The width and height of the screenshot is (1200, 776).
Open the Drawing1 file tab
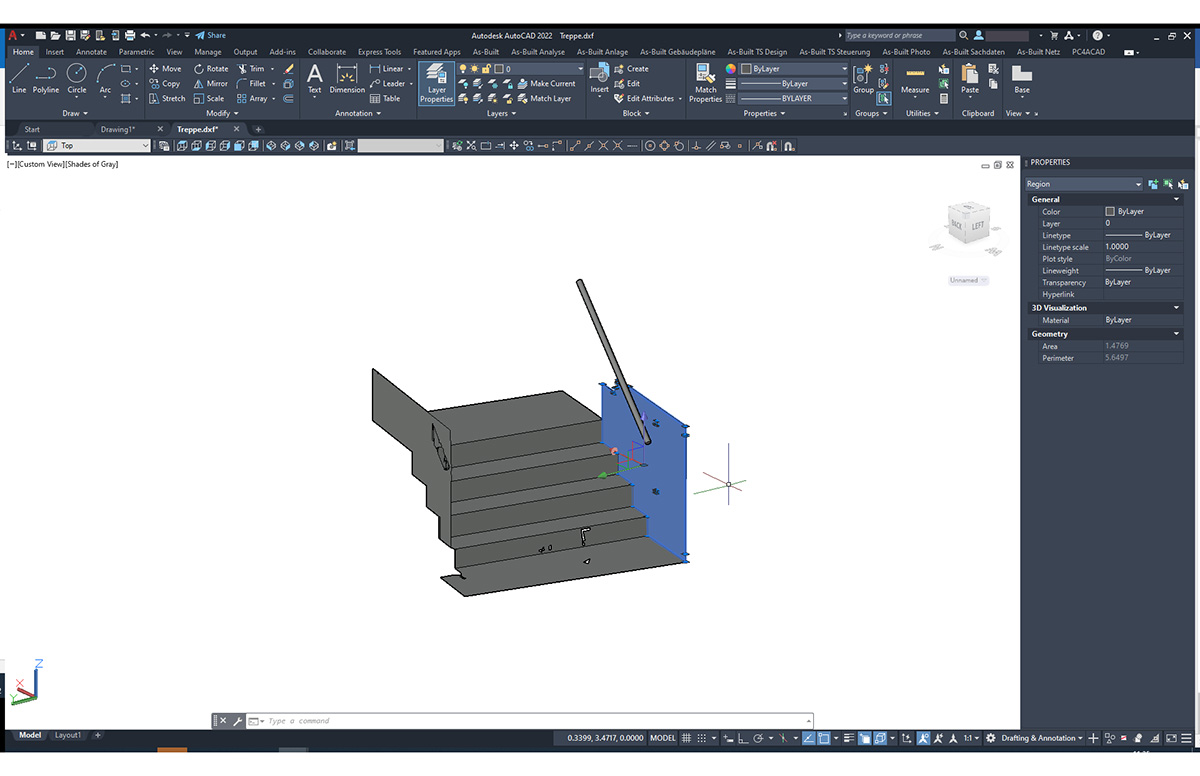tap(117, 128)
